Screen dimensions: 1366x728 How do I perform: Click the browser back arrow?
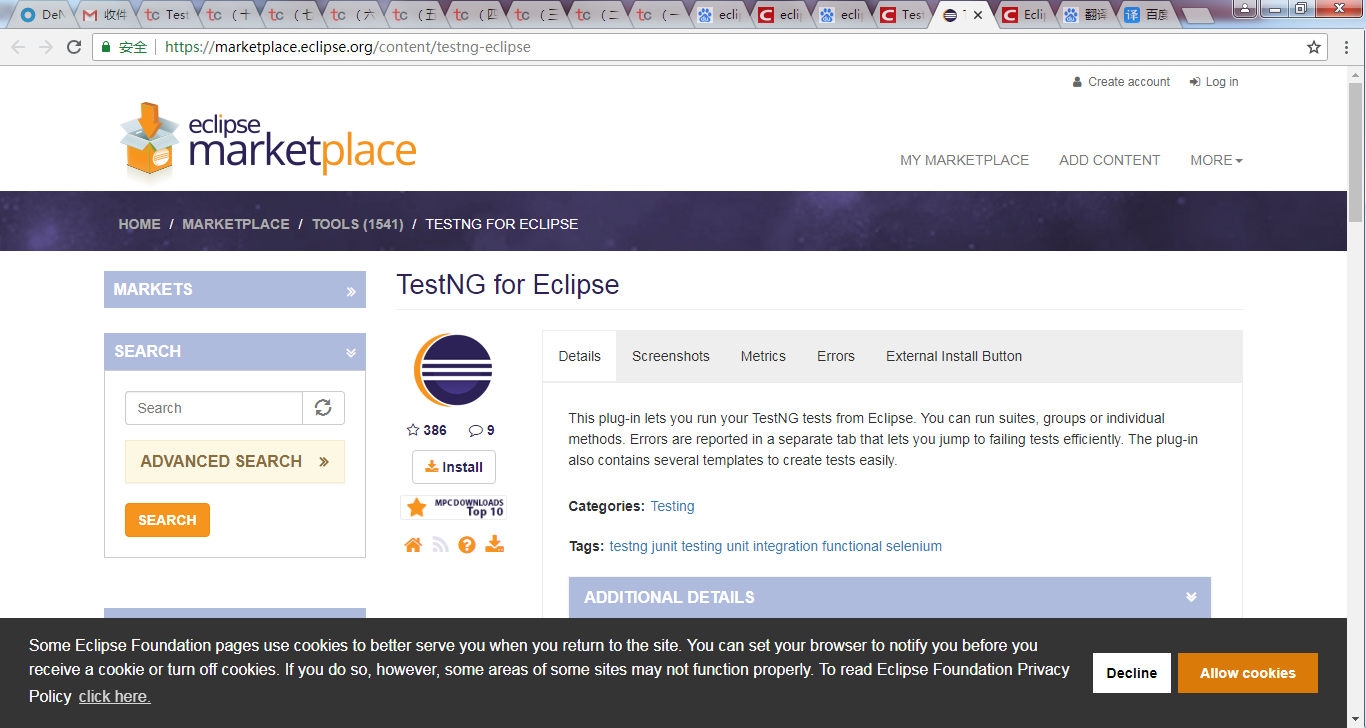tap(18, 47)
